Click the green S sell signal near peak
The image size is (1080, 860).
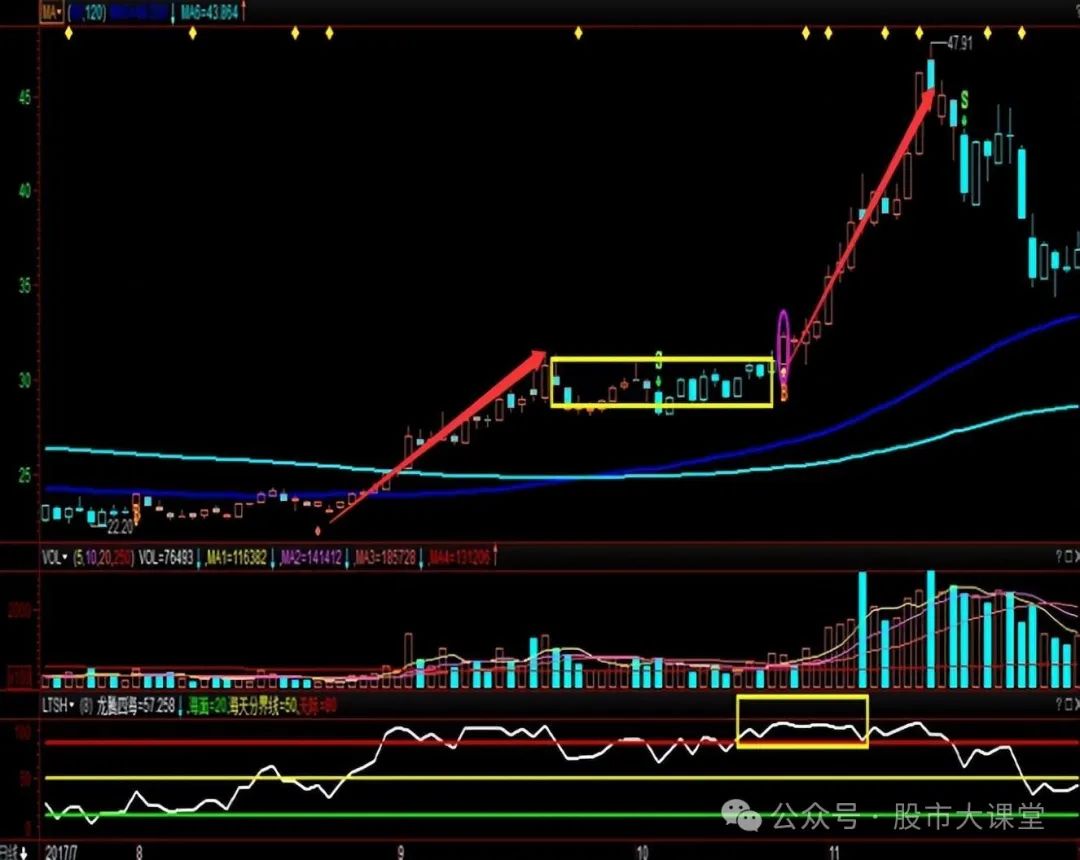point(965,98)
